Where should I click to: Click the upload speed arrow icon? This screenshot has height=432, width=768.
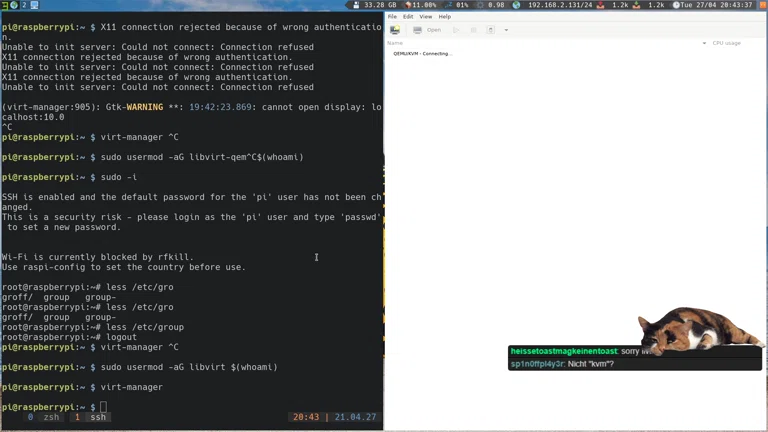(600, 5)
